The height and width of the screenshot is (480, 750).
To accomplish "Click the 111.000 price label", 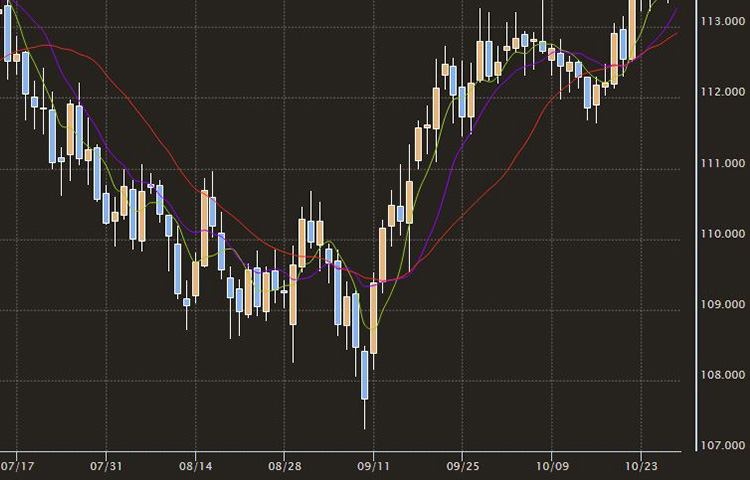I will click(x=723, y=163).
